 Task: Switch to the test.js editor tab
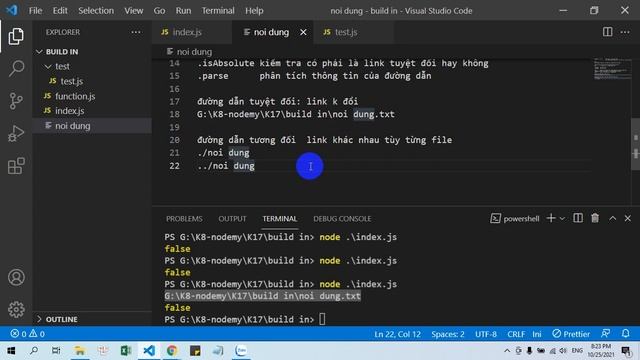click(353, 32)
